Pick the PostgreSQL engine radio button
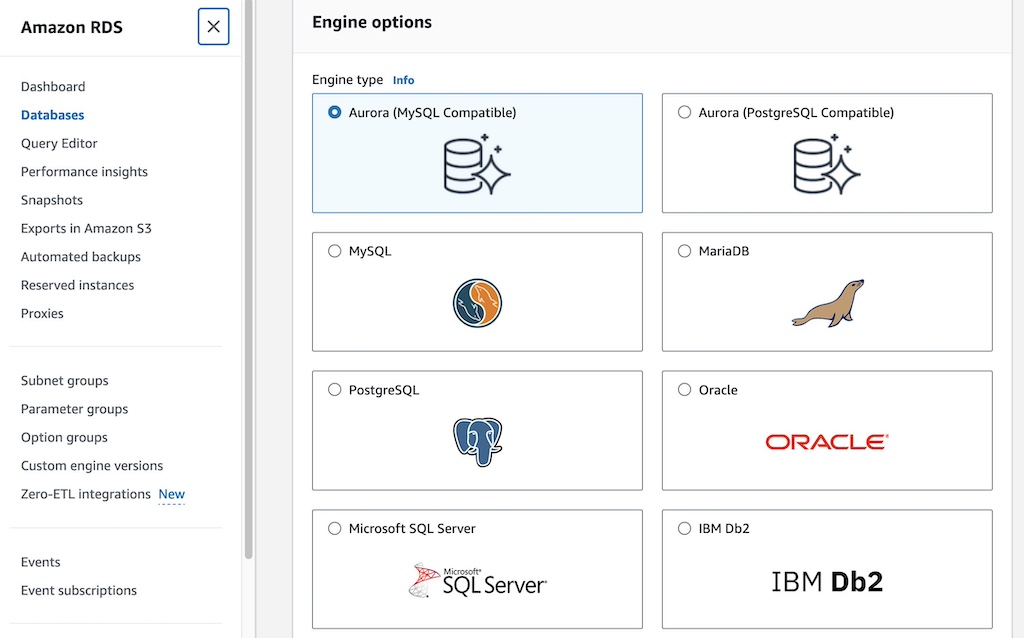The image size is (1024, 638). (x=334, y=390)
